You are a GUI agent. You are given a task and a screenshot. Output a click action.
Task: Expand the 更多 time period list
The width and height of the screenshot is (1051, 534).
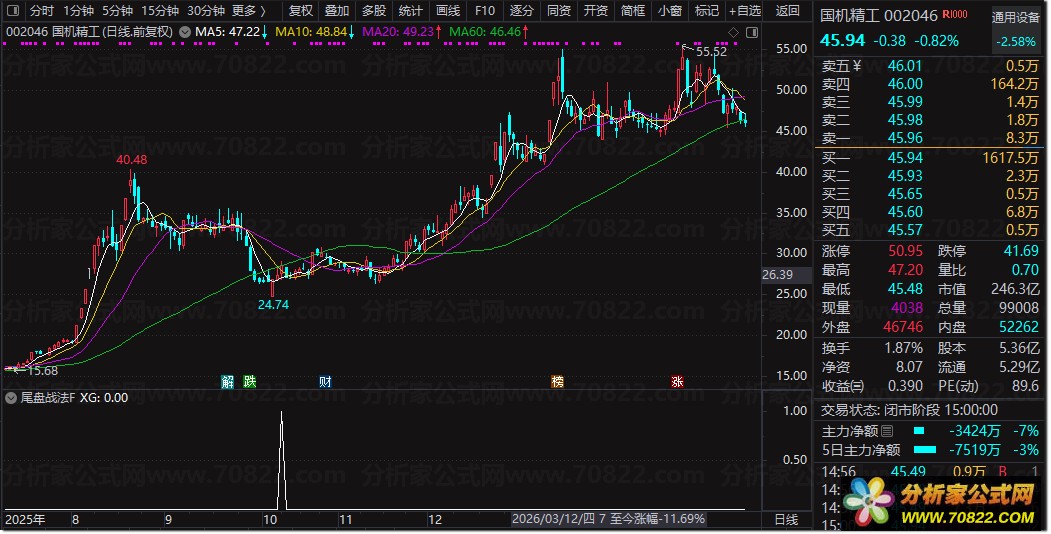249,11
